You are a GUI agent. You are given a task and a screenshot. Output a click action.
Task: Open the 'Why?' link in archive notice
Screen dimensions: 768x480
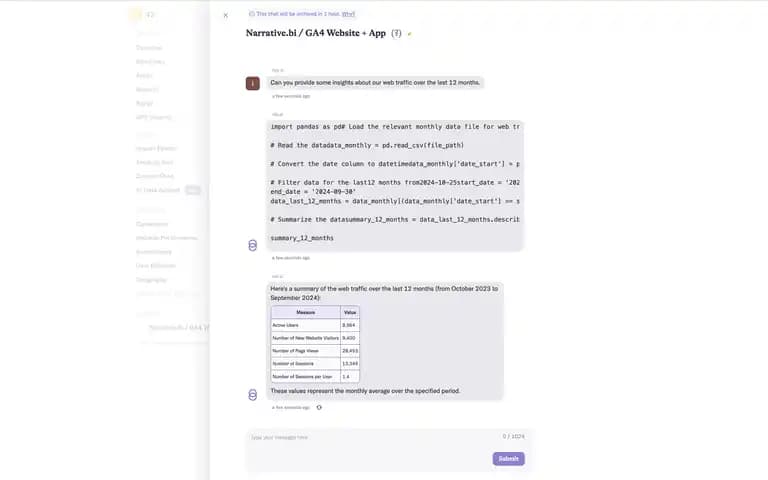click(x=348, y=14)
